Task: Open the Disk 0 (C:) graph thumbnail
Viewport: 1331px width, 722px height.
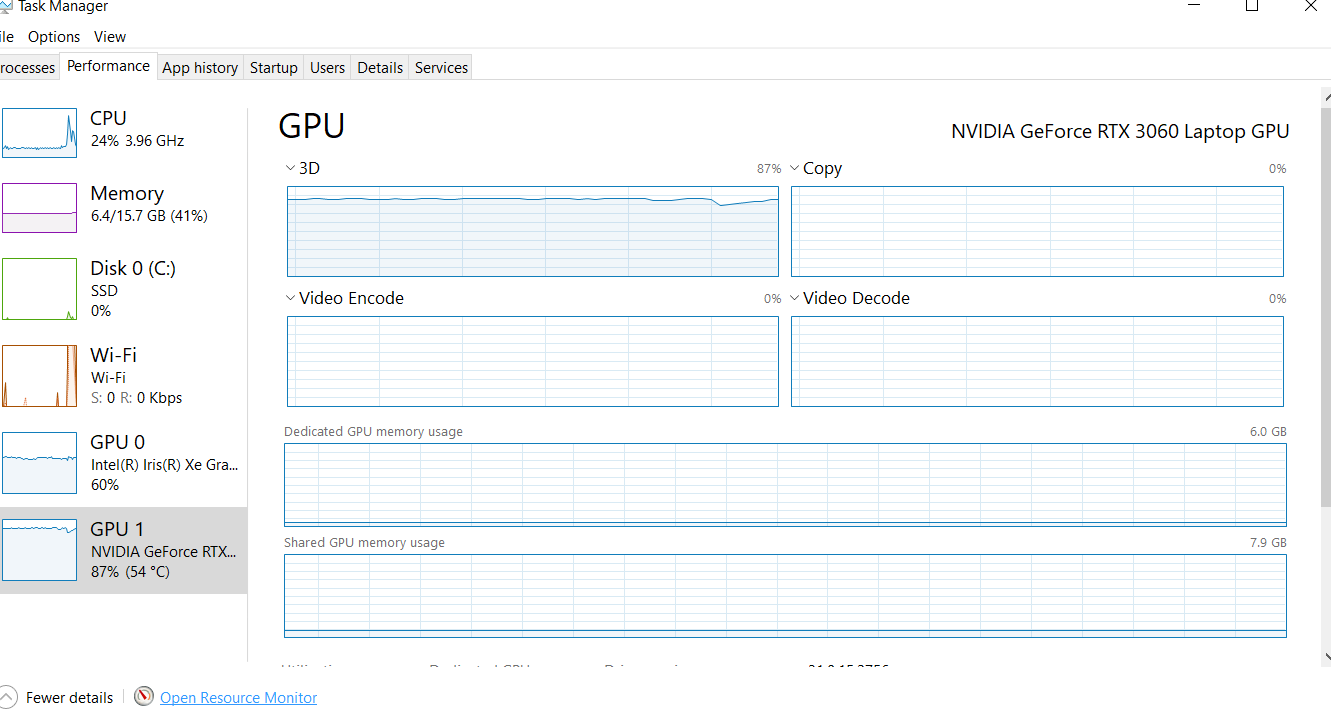Action: (40, 289)
